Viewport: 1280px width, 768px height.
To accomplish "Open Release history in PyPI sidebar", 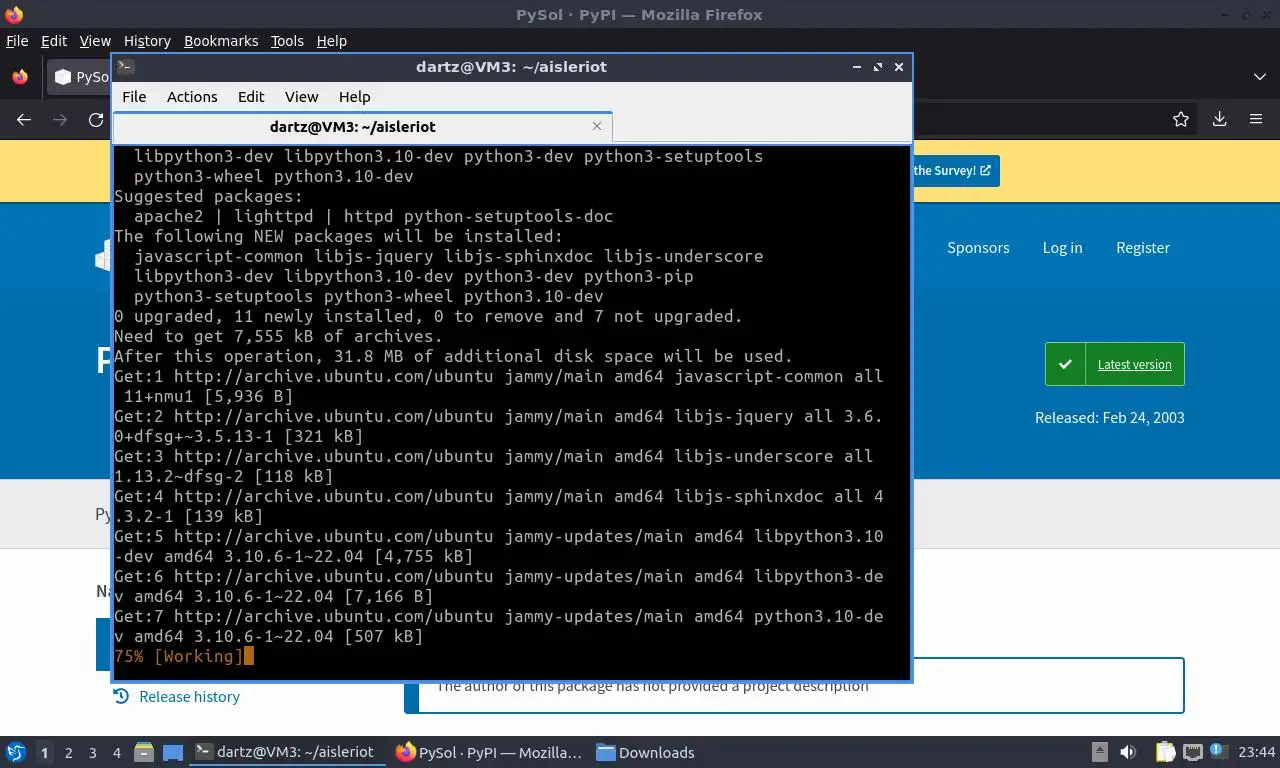I will 178,697.
